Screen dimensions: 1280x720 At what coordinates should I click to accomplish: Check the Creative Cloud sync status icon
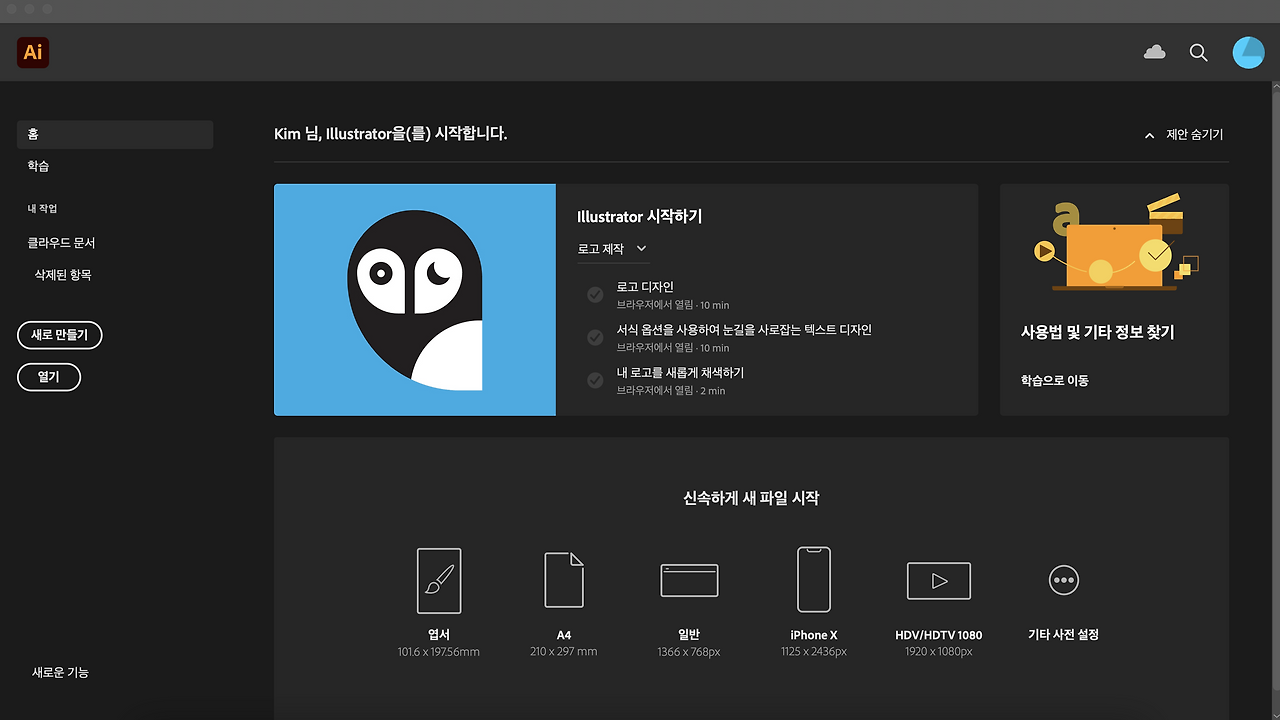point(1154,52)
